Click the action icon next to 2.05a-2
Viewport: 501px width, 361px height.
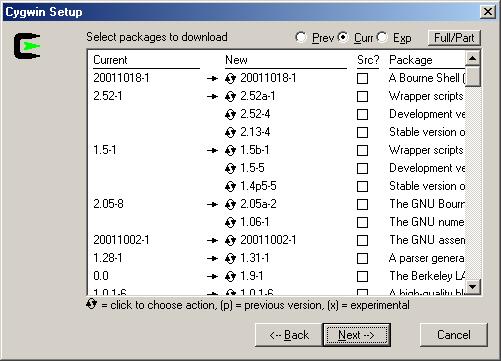pyautogui.click(x=230, y=205)
